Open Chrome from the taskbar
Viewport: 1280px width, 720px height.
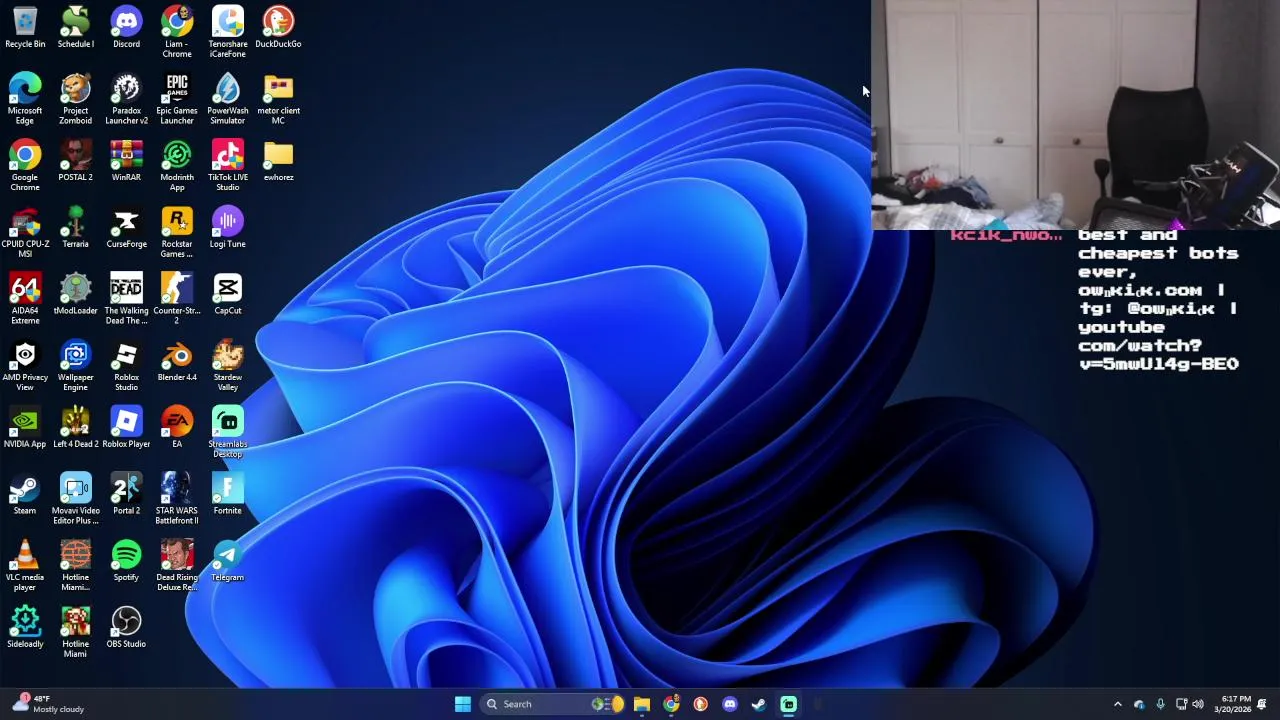pyautogui.click(x=671, y=704)
